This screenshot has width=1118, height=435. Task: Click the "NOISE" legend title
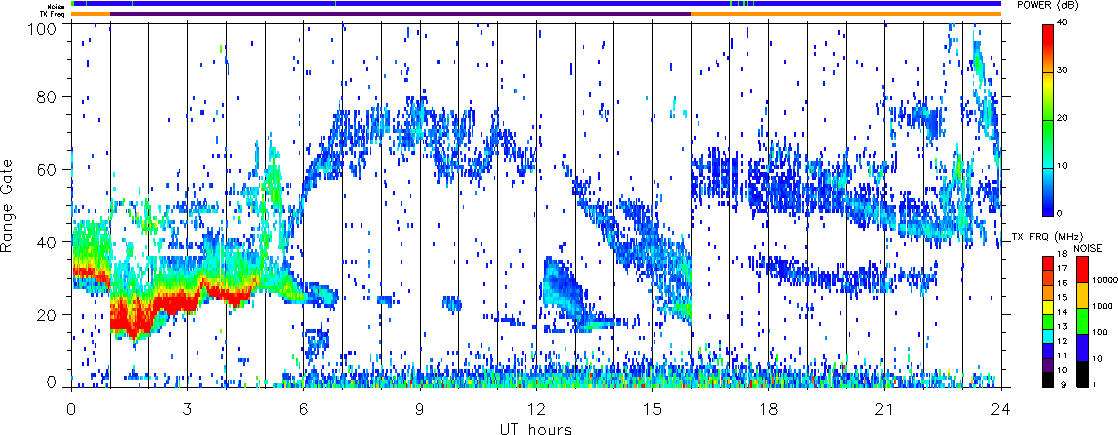(1088, 248)
